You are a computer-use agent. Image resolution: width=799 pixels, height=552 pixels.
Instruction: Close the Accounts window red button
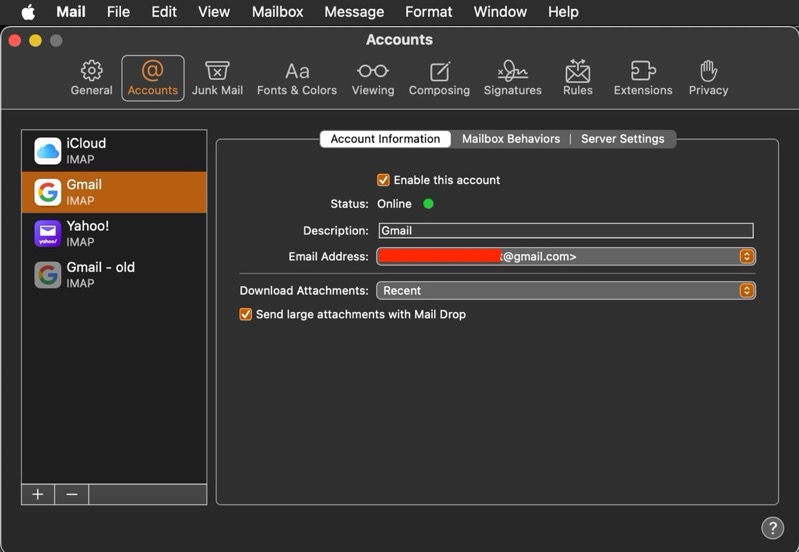point(15,41)
